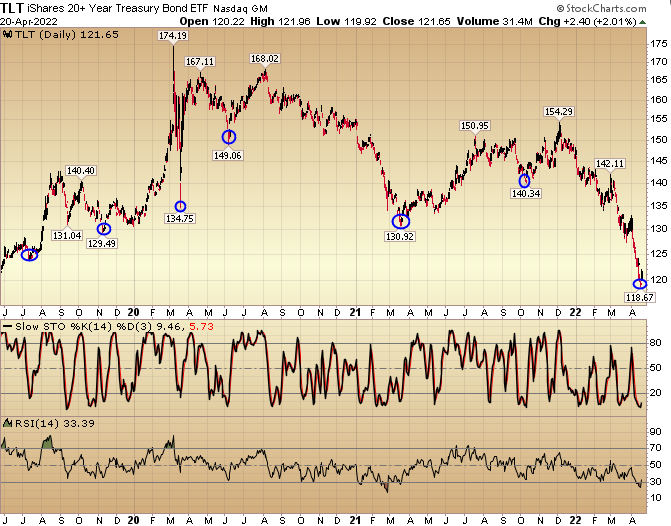
Task: Click the RSI(14) legend mountain icon
Action: (x=8, y=423)
